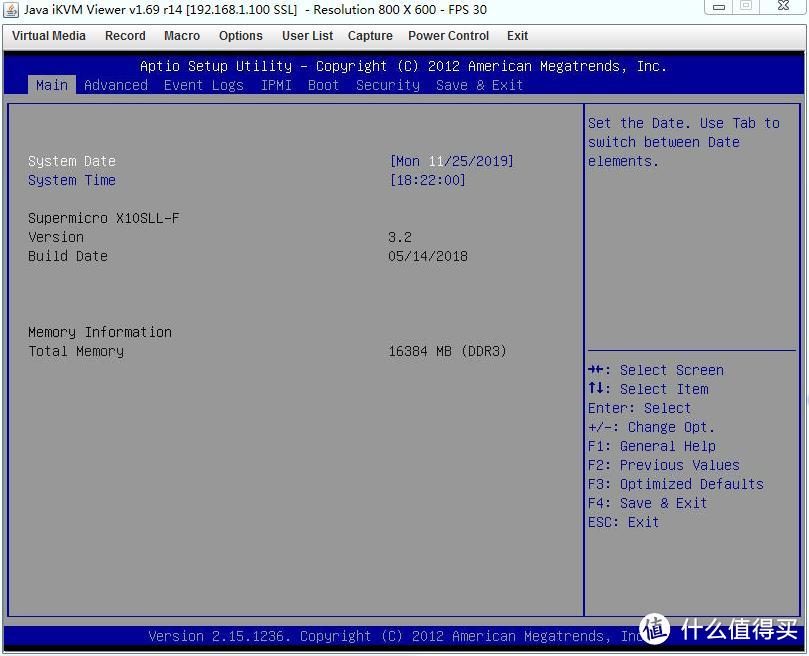
Task: Select the Main BIOS tab
Action: 52,85
